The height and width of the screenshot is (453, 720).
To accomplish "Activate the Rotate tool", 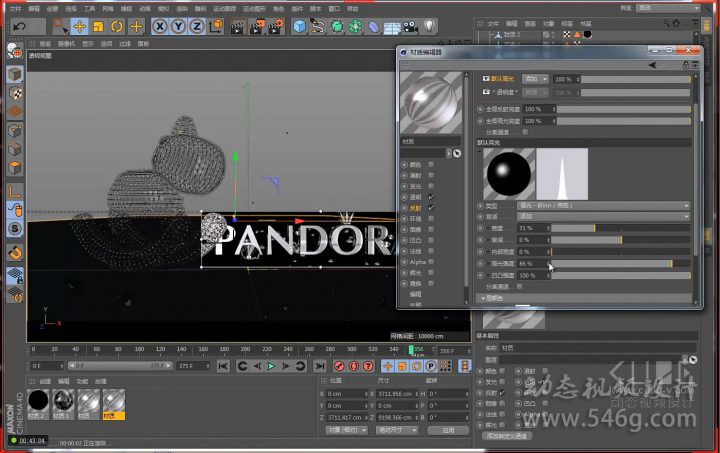I will (x=117, y=26).
